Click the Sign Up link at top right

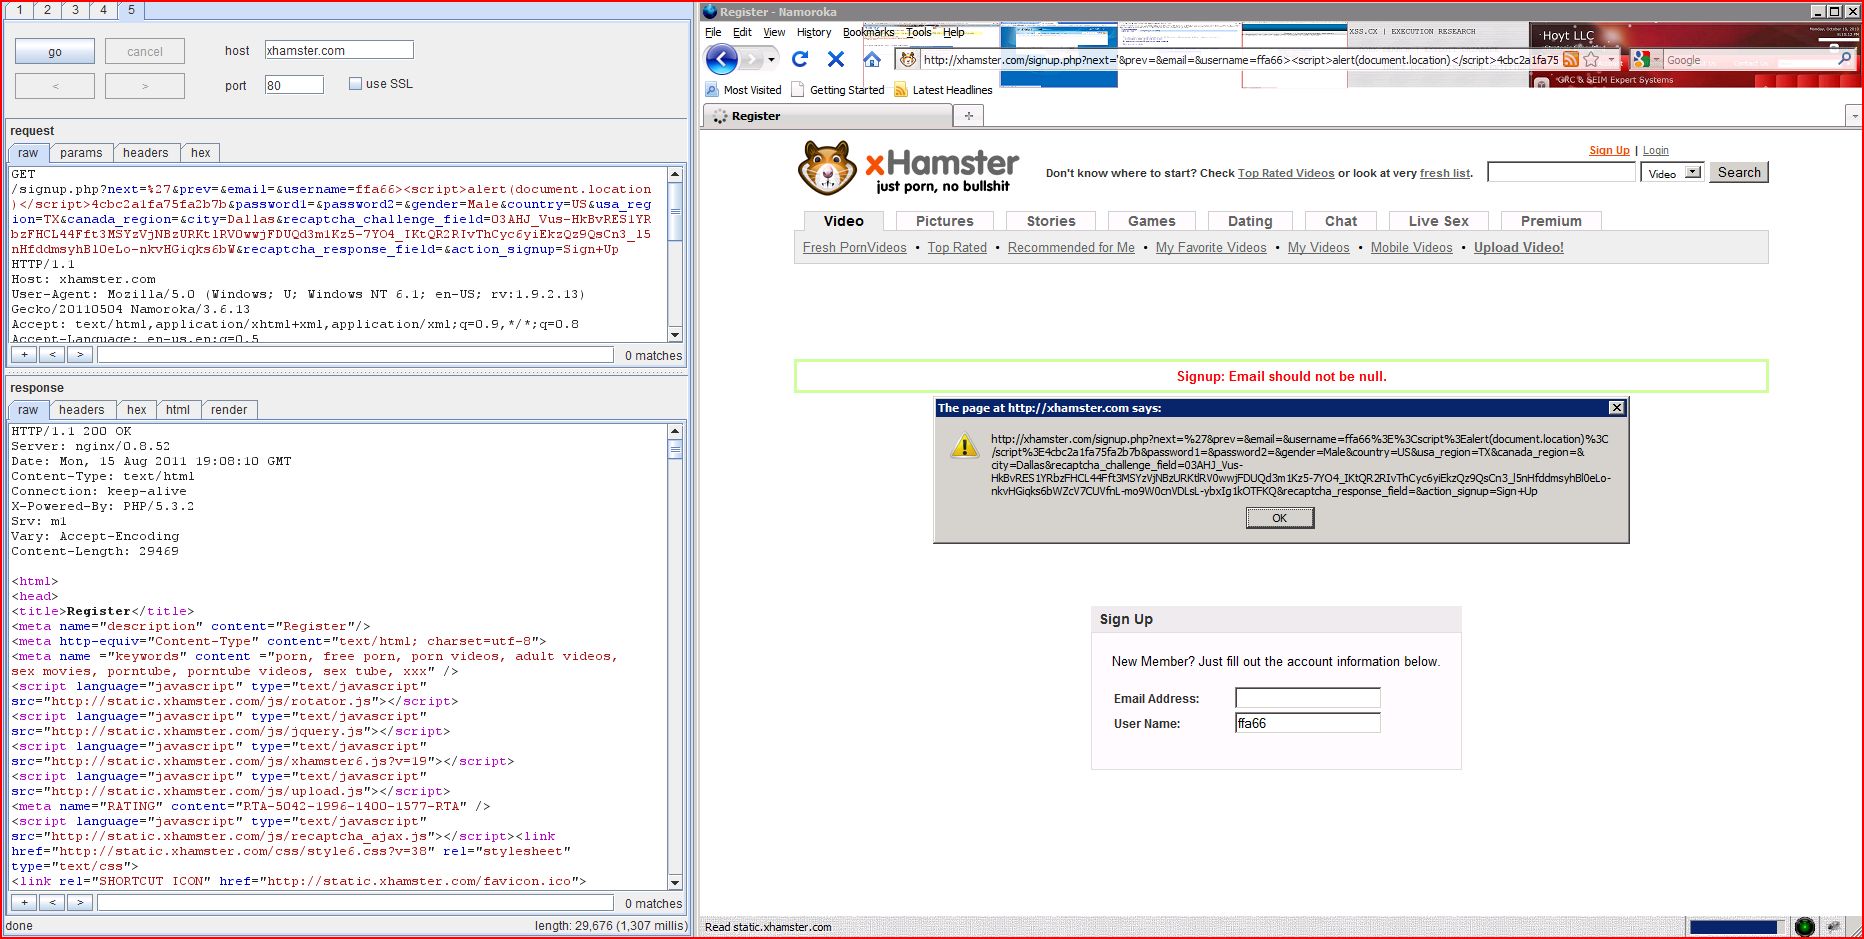tap(1609, 150)
